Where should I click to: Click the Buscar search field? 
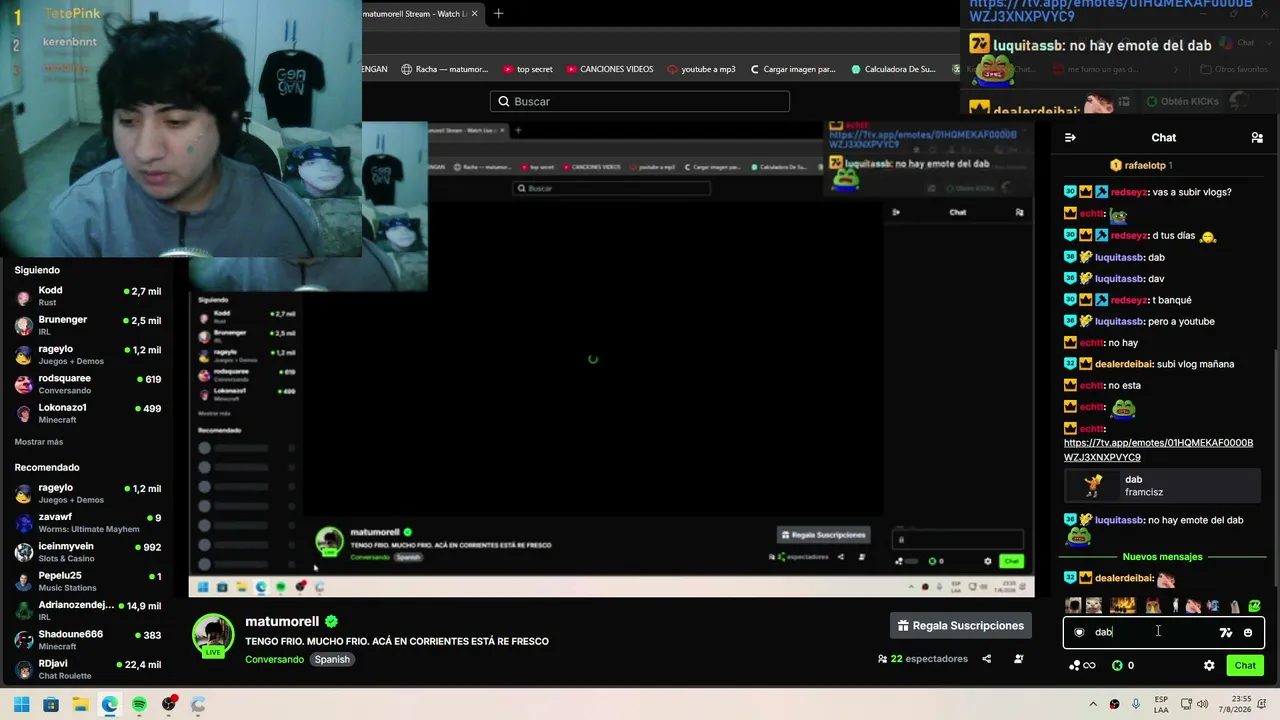click(640, 101)
